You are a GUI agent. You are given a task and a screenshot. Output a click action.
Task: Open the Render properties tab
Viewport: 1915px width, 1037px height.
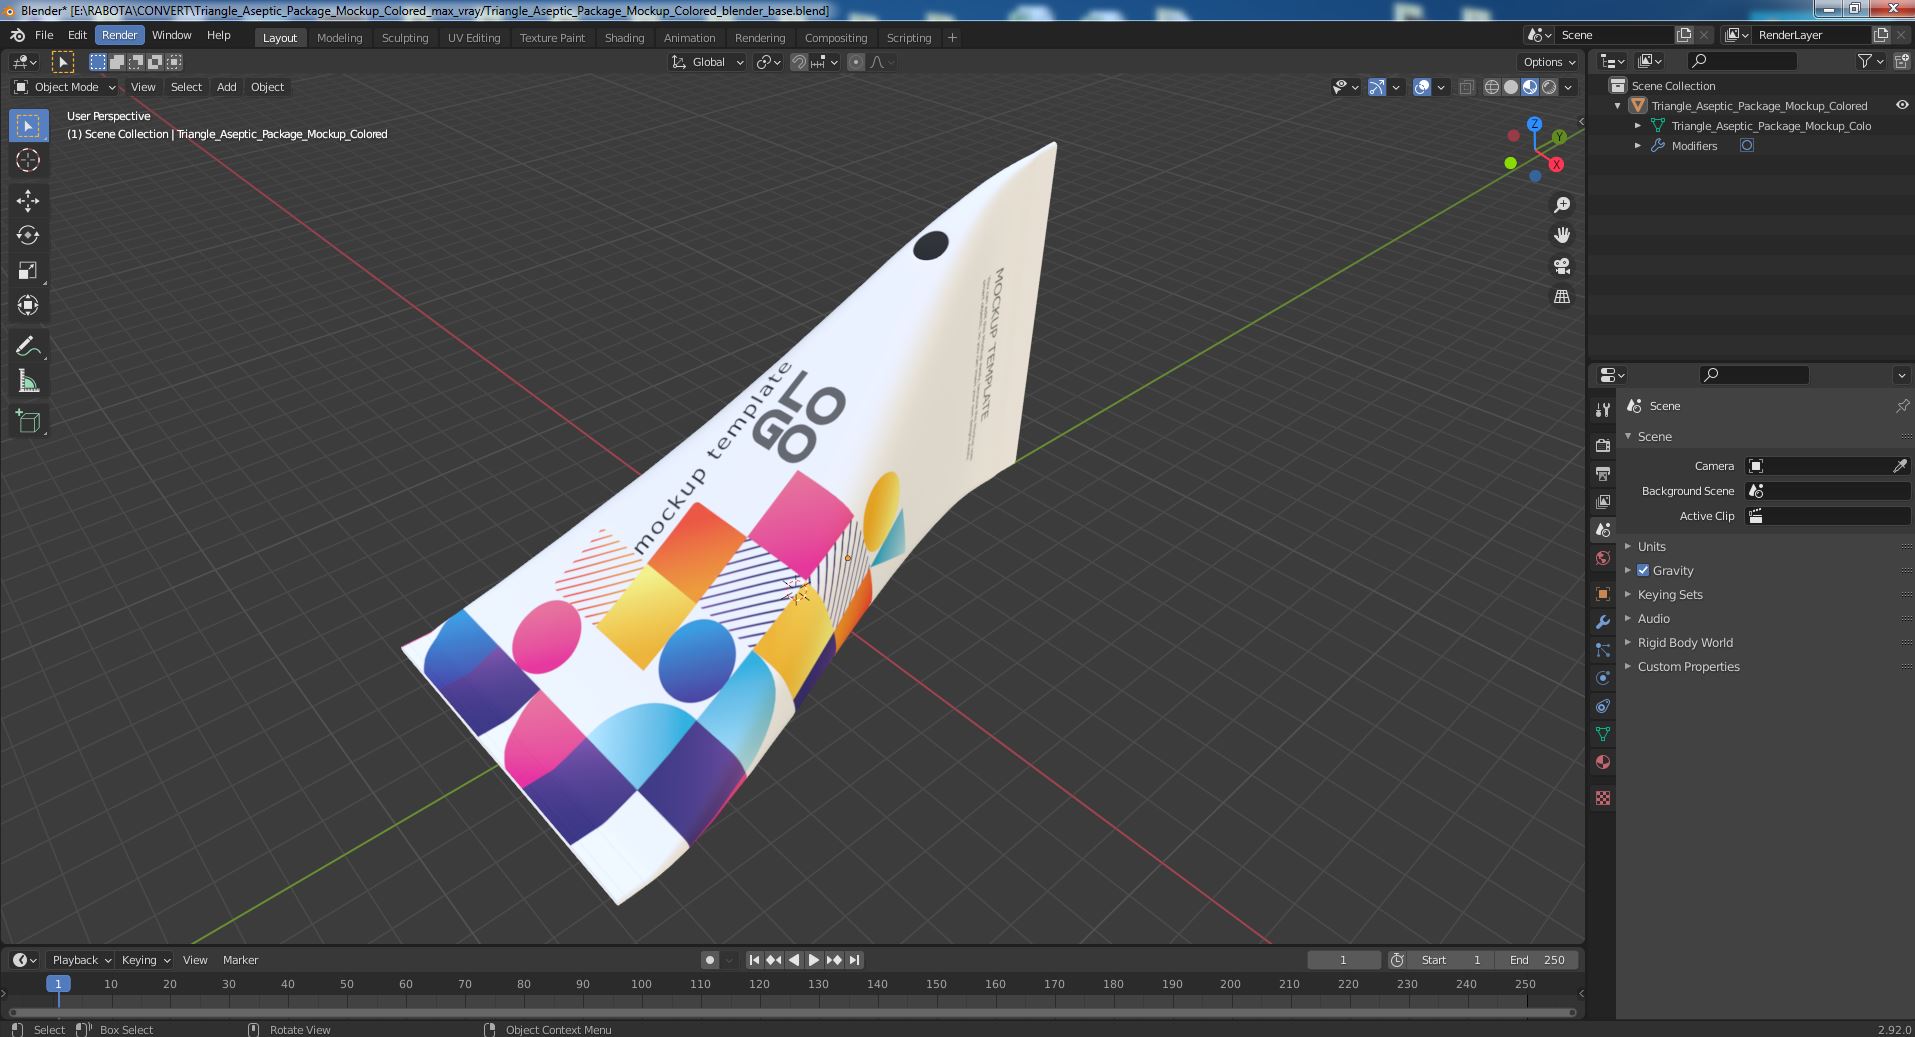pyautogui.click(x=1603, y=445)
